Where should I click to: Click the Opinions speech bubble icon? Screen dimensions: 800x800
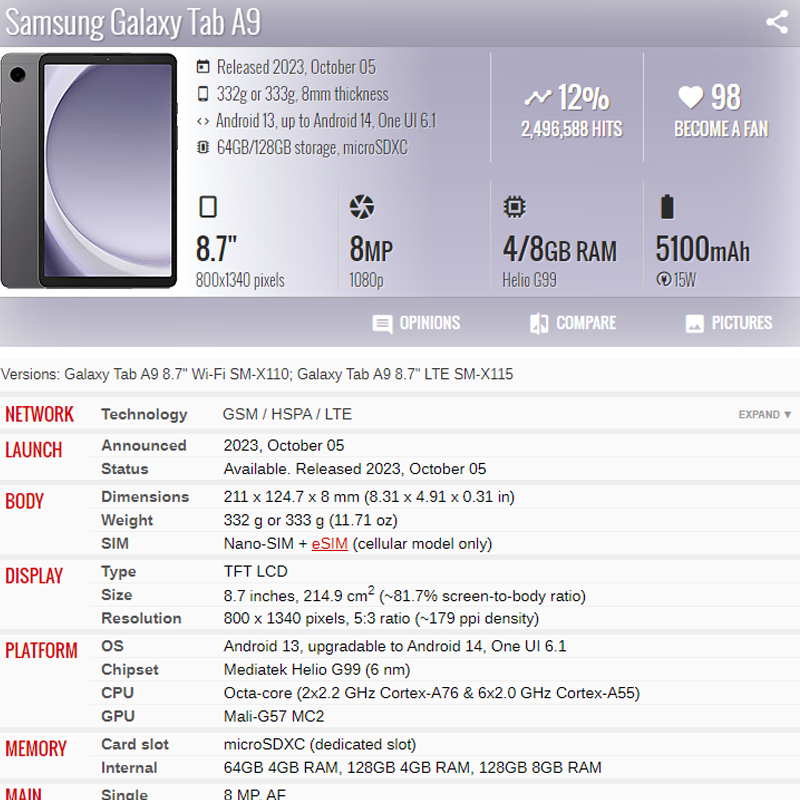point(382,324)
